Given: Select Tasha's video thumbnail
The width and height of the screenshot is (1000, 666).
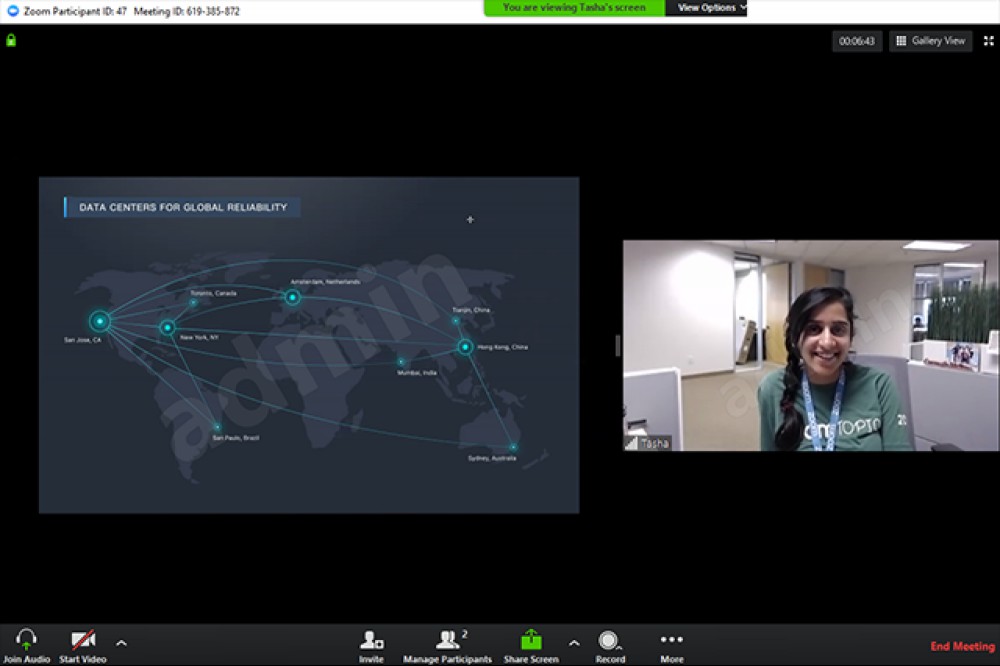Looking at the screenshot, I should point(811,345).
